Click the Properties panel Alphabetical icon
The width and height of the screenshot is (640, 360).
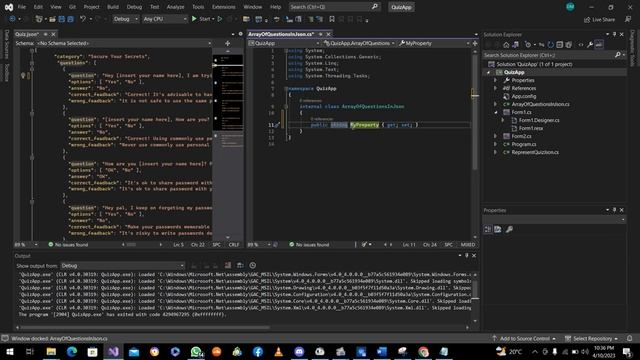[498, 229]
